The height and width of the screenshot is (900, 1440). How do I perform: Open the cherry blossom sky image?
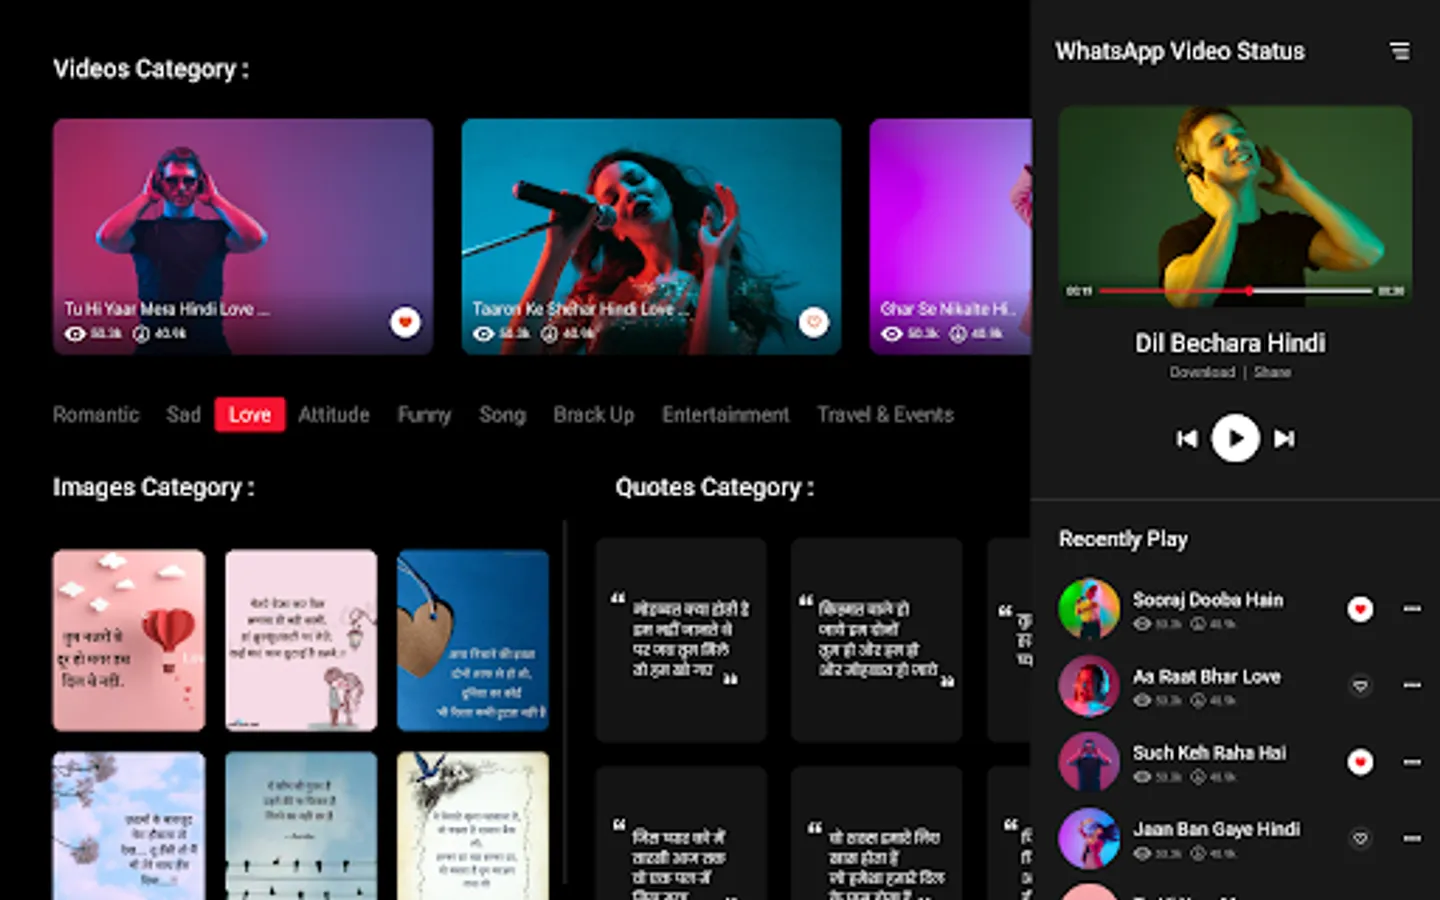(x=129, y=826)
